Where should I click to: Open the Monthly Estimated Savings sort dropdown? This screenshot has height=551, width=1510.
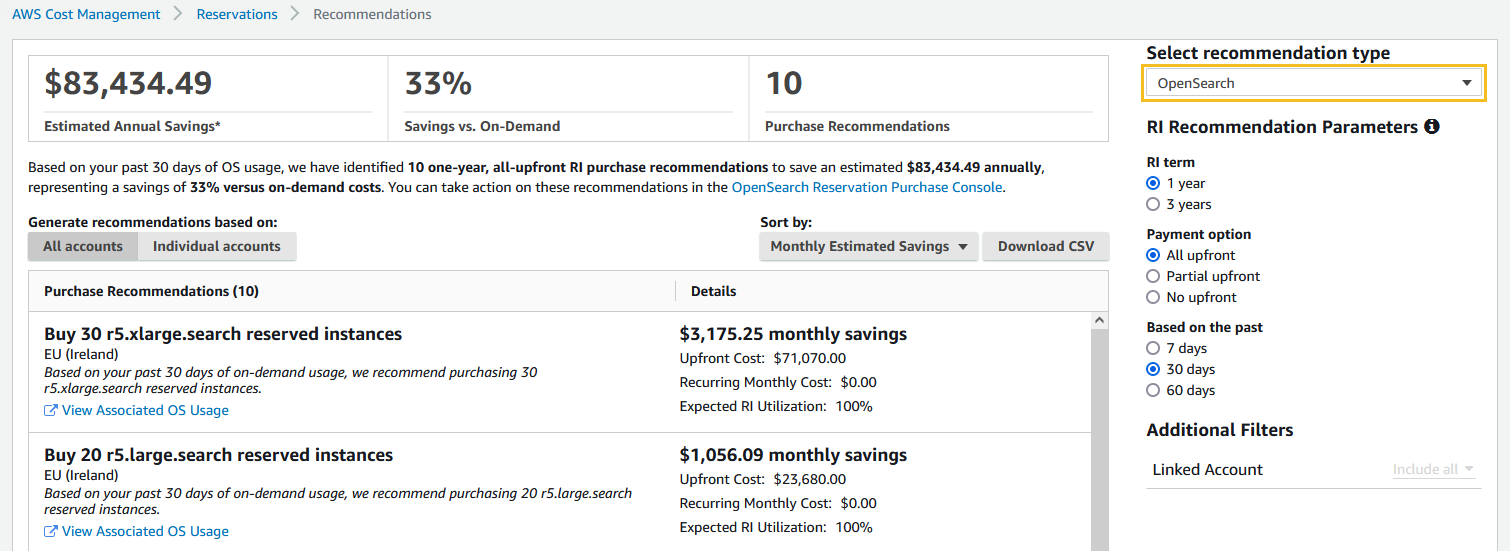tap(868, 246)
